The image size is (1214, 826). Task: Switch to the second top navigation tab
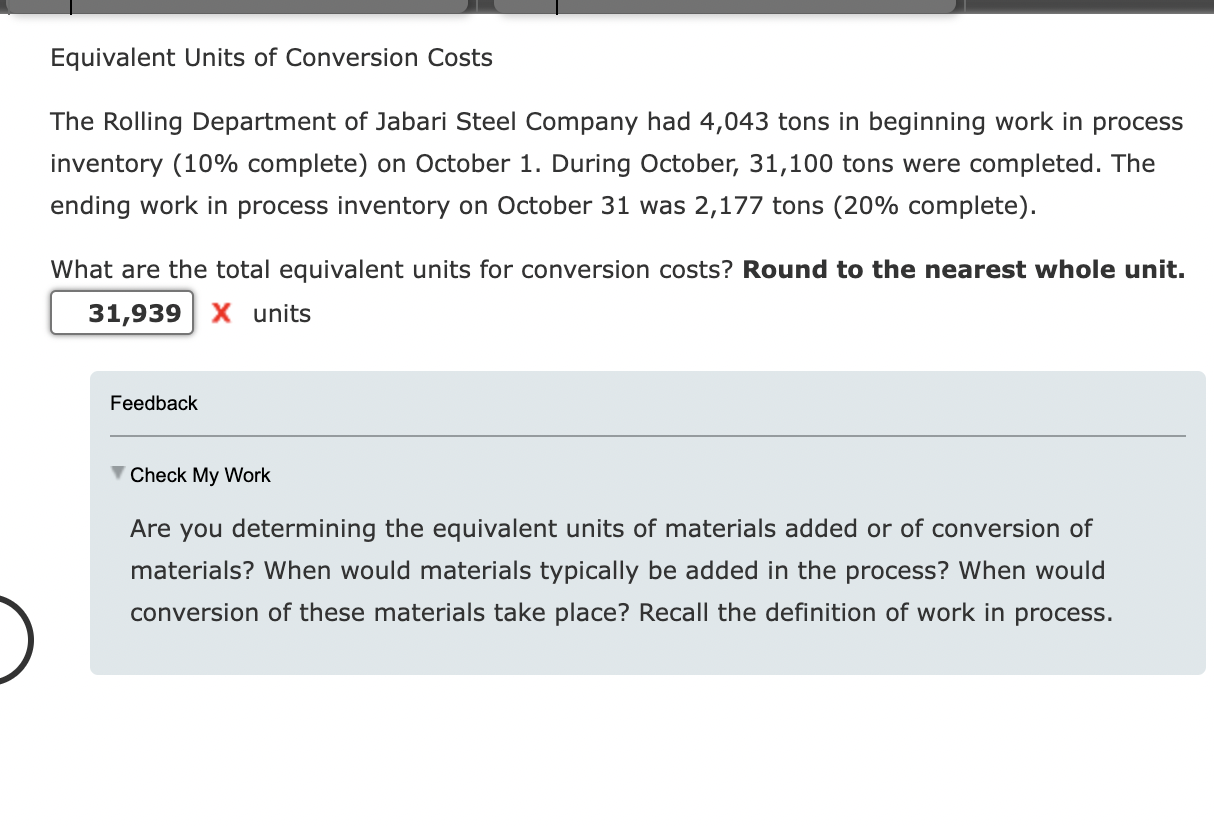coord(750,8)
